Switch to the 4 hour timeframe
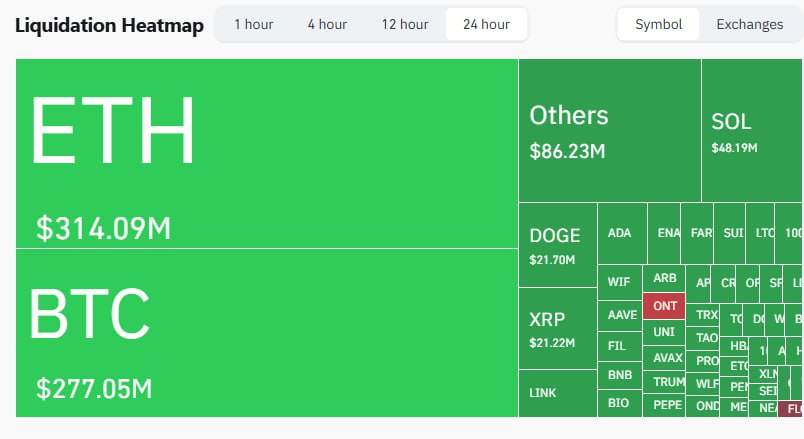 point(327,24)
